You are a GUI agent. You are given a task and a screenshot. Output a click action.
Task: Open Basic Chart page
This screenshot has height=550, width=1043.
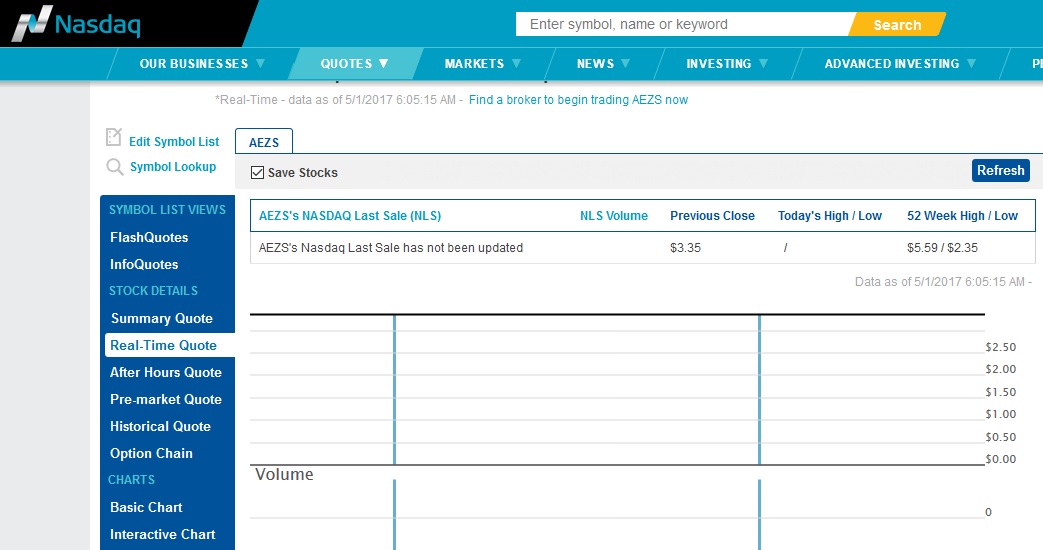[x=146, y=507]
